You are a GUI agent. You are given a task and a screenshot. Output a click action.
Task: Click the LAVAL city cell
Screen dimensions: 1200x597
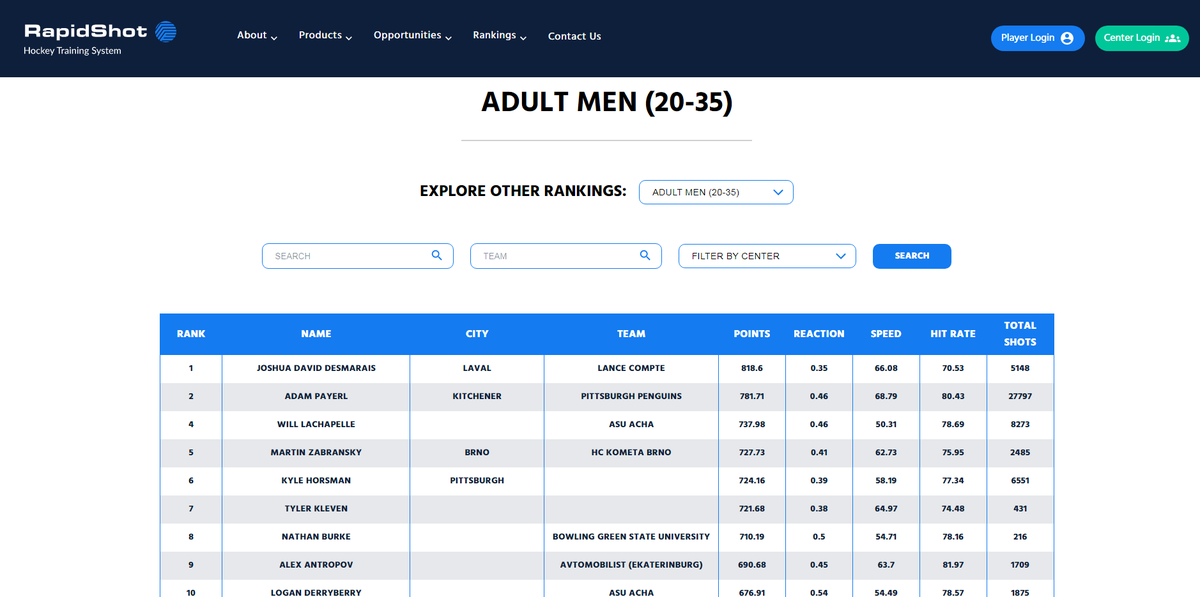point(477,368)
